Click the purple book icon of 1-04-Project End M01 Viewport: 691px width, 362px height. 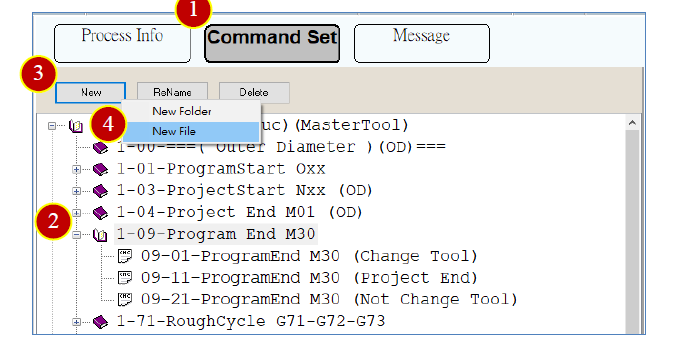pyautogui.click(x=100, y=213)
